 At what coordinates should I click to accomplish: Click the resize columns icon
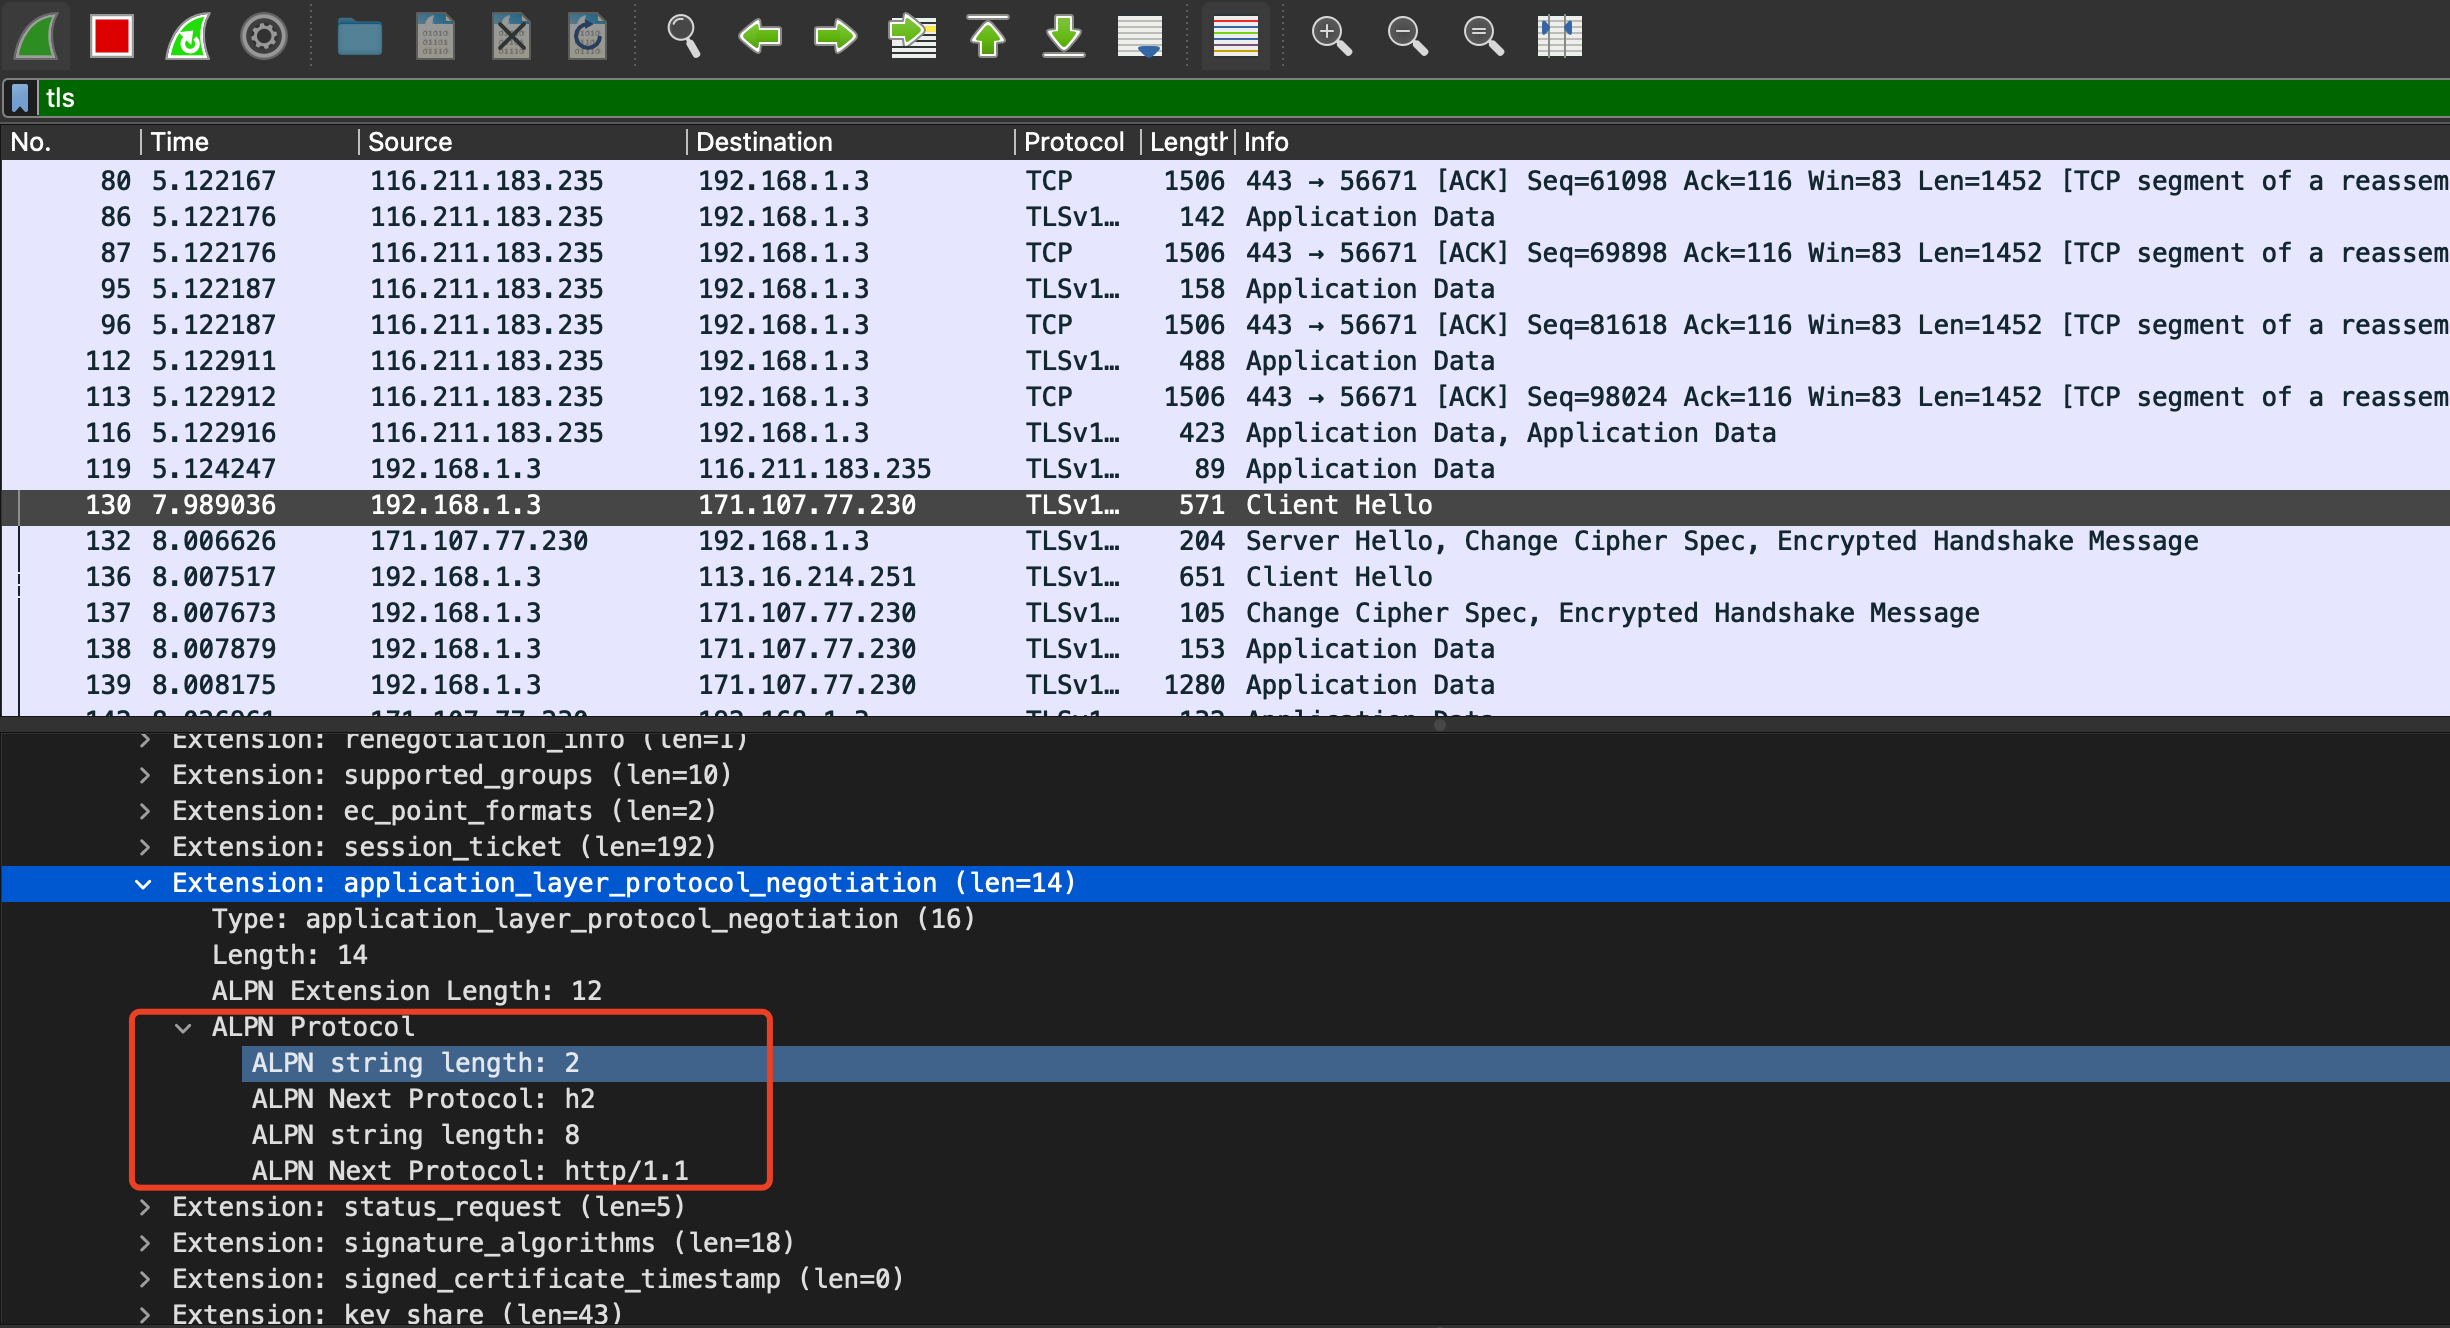point(1559,37)
